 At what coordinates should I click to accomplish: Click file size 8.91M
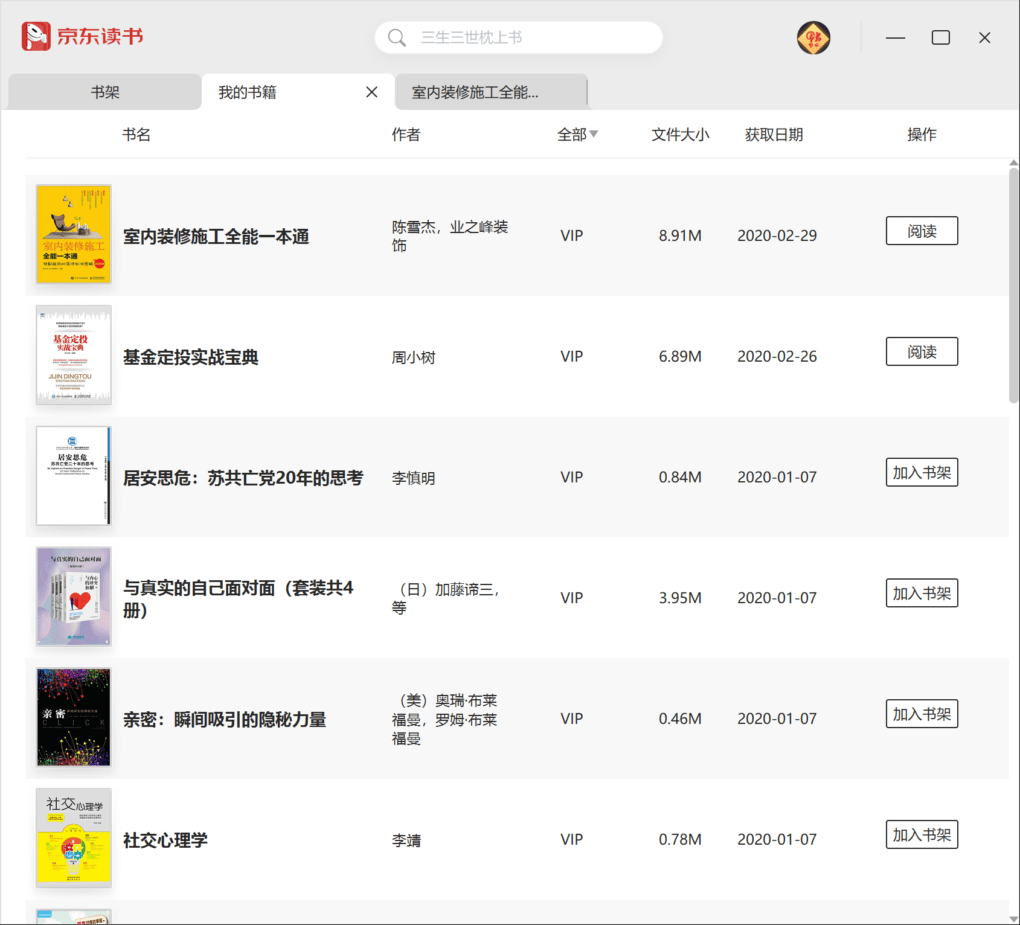tap(680, 235)
